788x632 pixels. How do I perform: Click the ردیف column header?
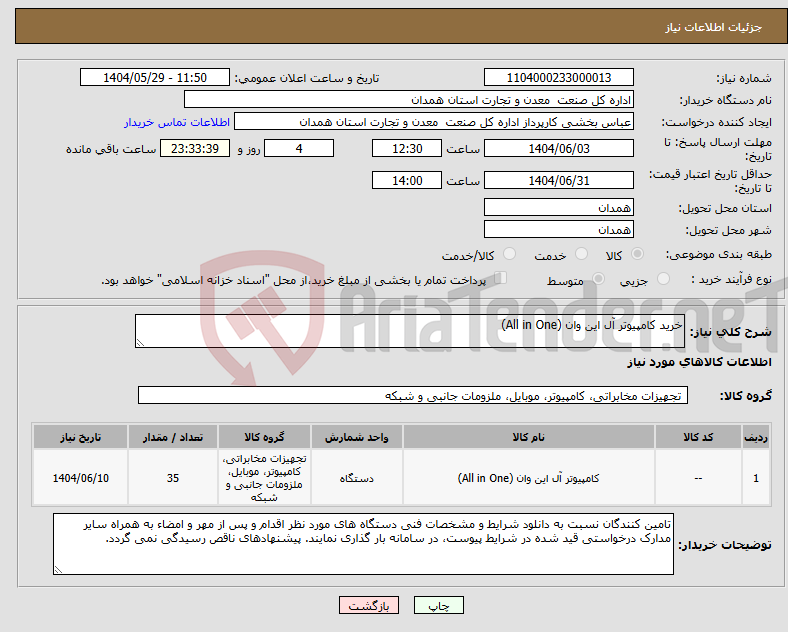pos(756,437)
